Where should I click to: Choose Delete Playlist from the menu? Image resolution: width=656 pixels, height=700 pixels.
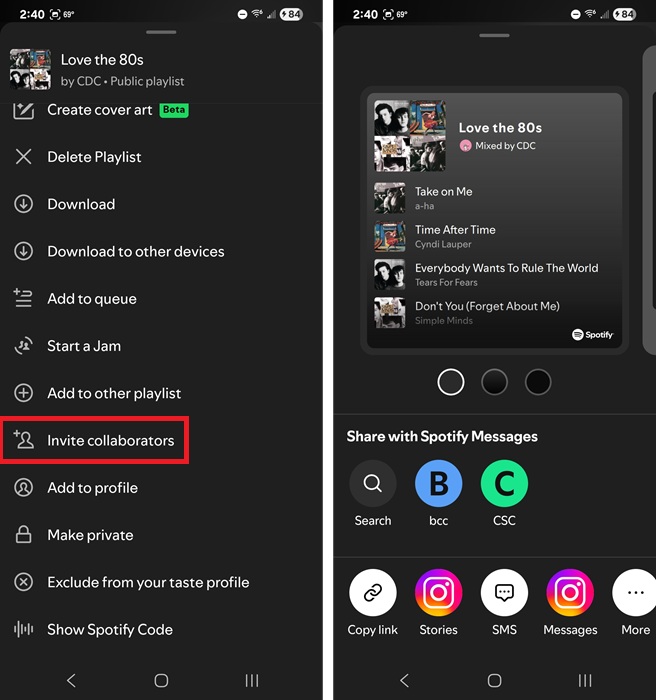161,157
